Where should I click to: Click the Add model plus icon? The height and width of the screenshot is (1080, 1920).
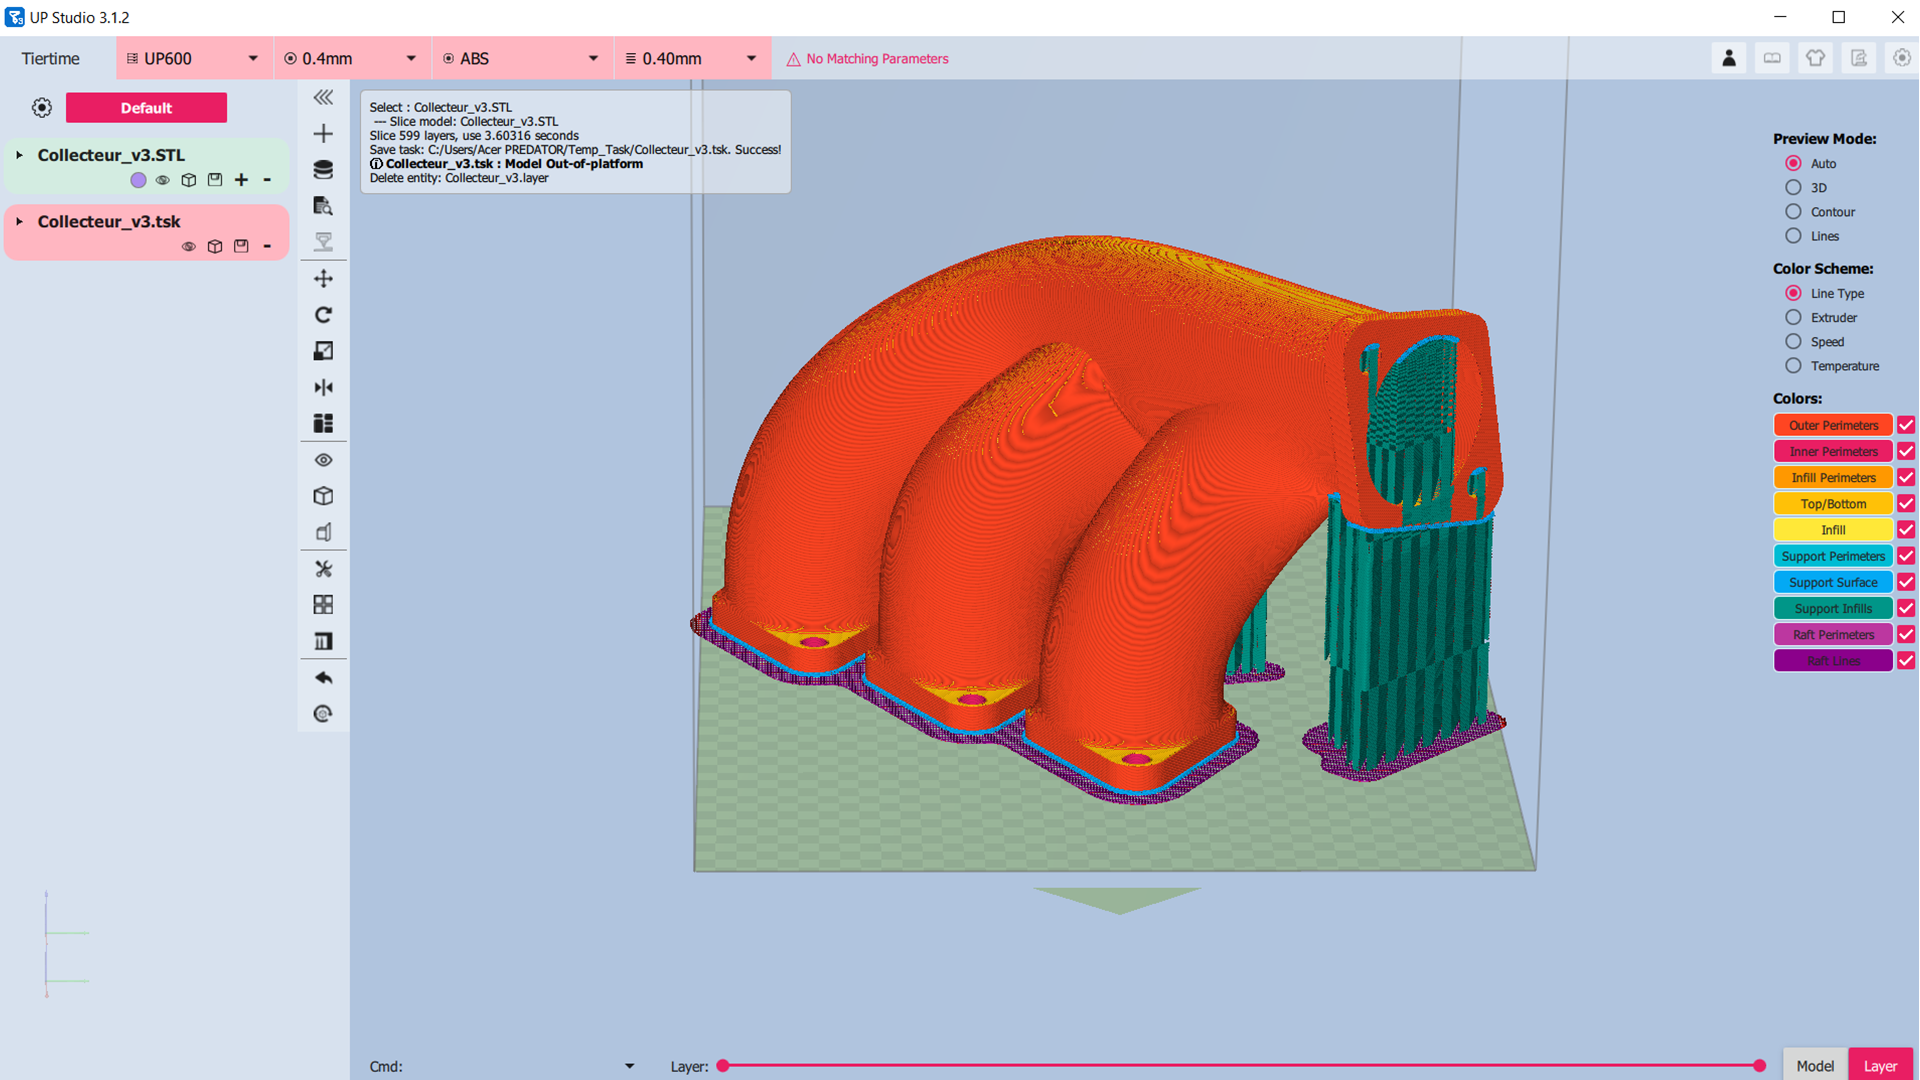(323, 134)
